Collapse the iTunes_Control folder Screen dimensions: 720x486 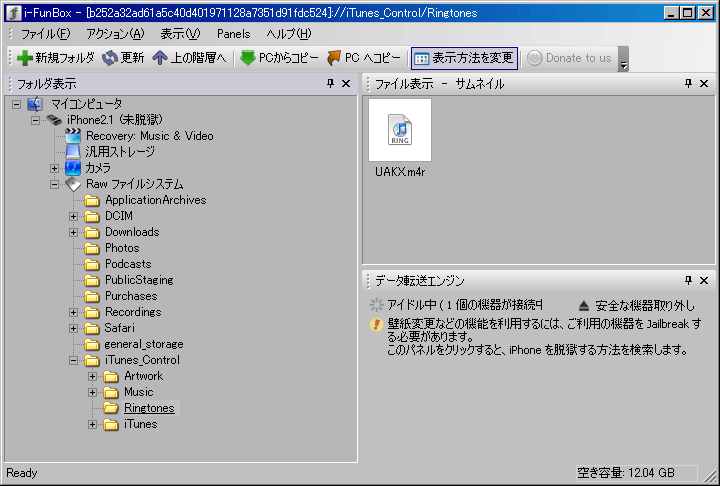coord(73,361)
